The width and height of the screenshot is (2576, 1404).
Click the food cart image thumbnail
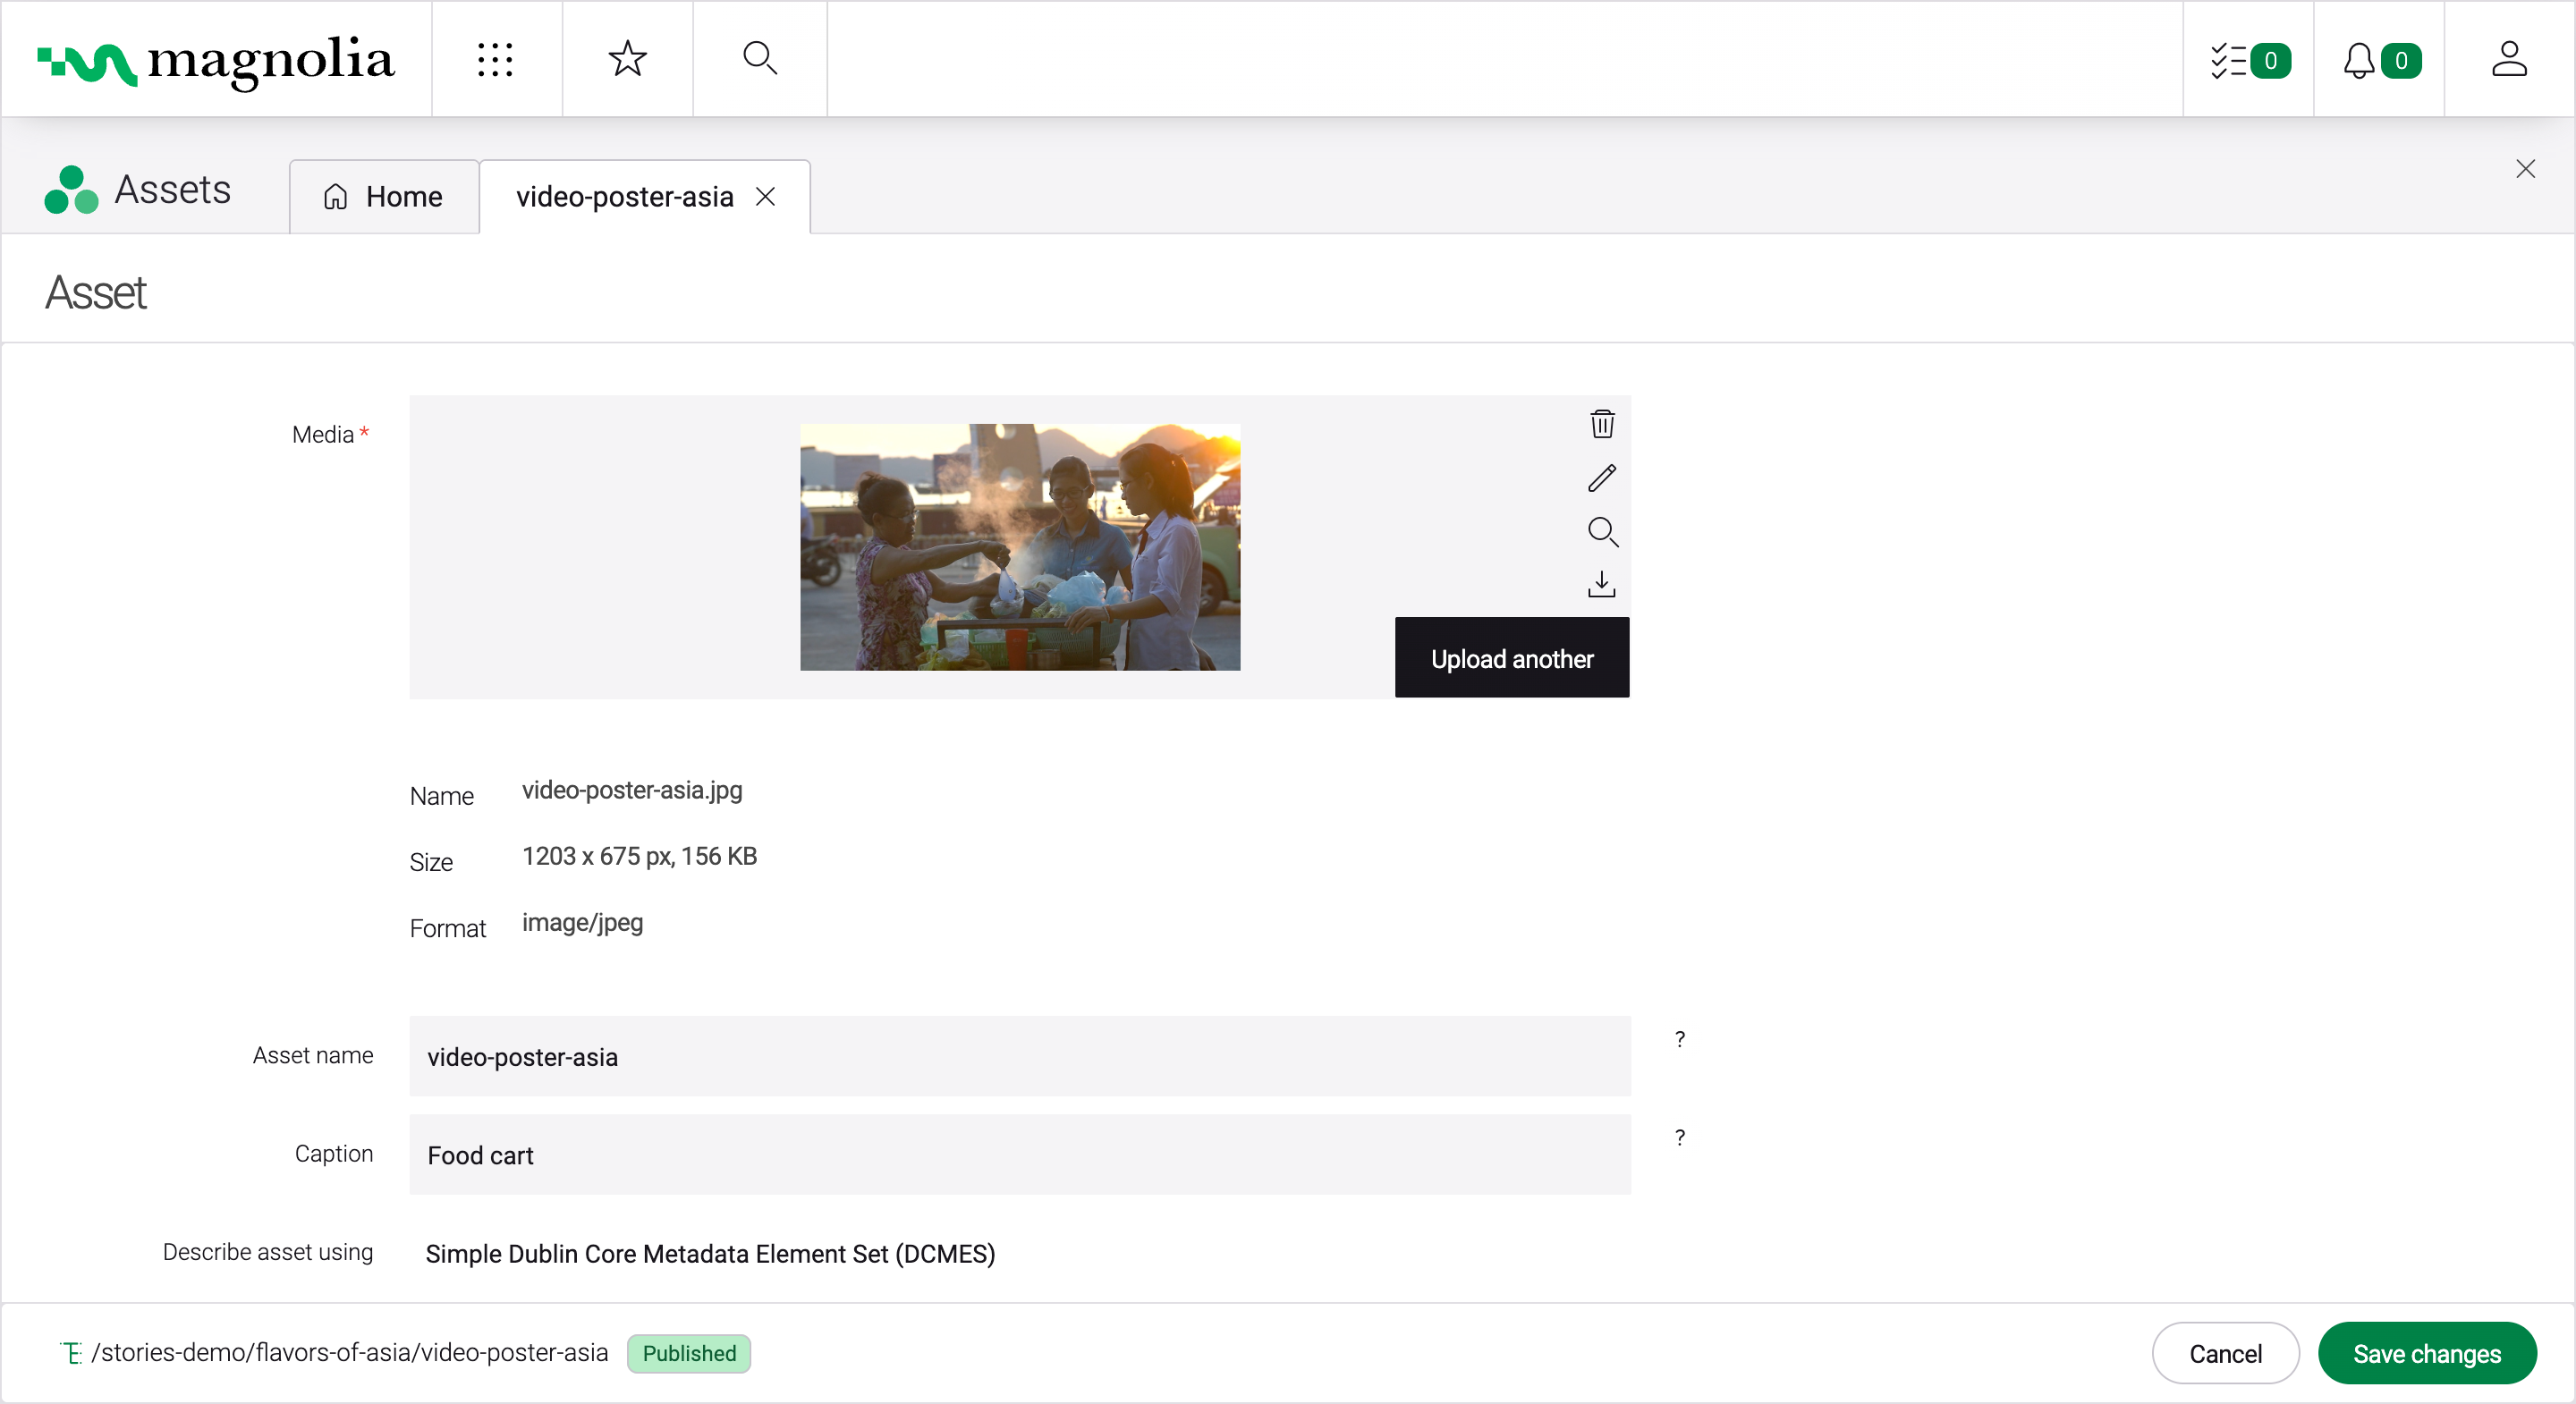[1020, 547]
